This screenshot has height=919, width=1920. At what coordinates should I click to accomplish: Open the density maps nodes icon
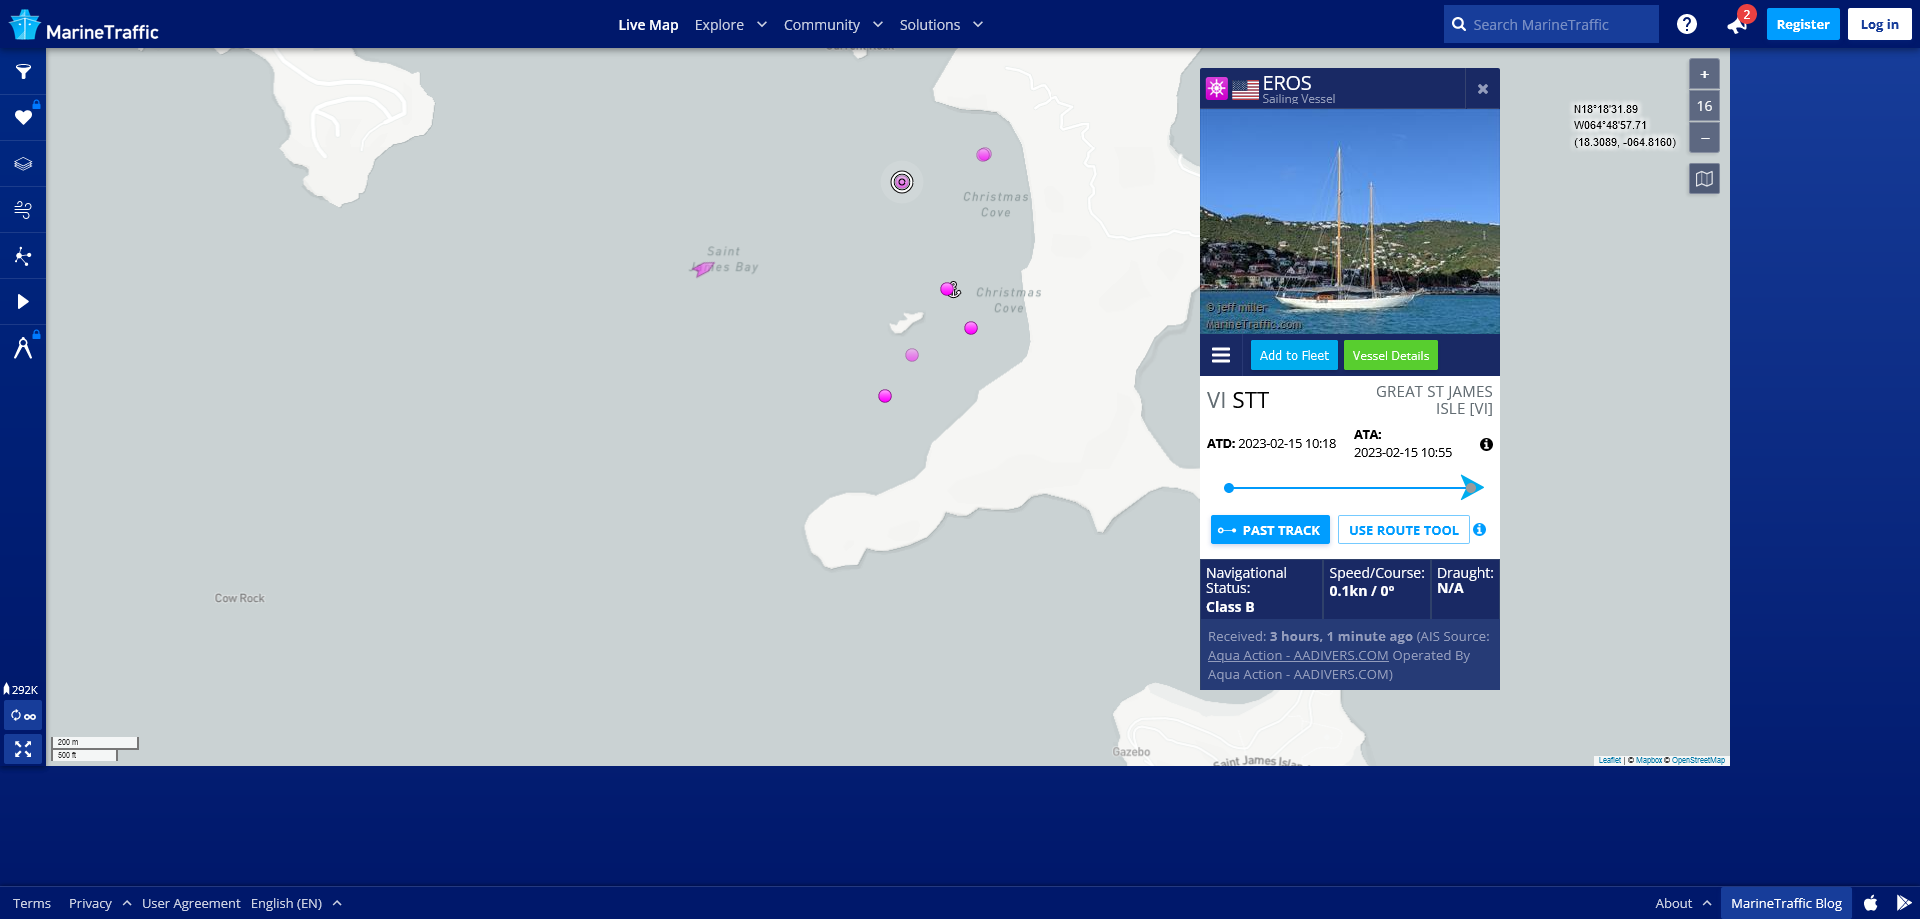(23, 256)
